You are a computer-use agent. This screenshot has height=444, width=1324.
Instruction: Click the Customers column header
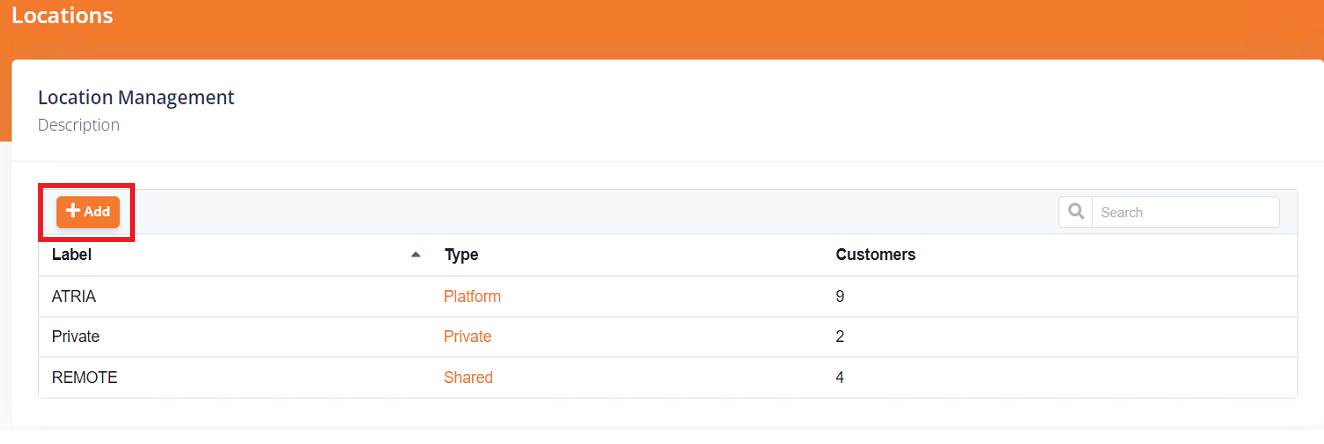coord(875,255)
